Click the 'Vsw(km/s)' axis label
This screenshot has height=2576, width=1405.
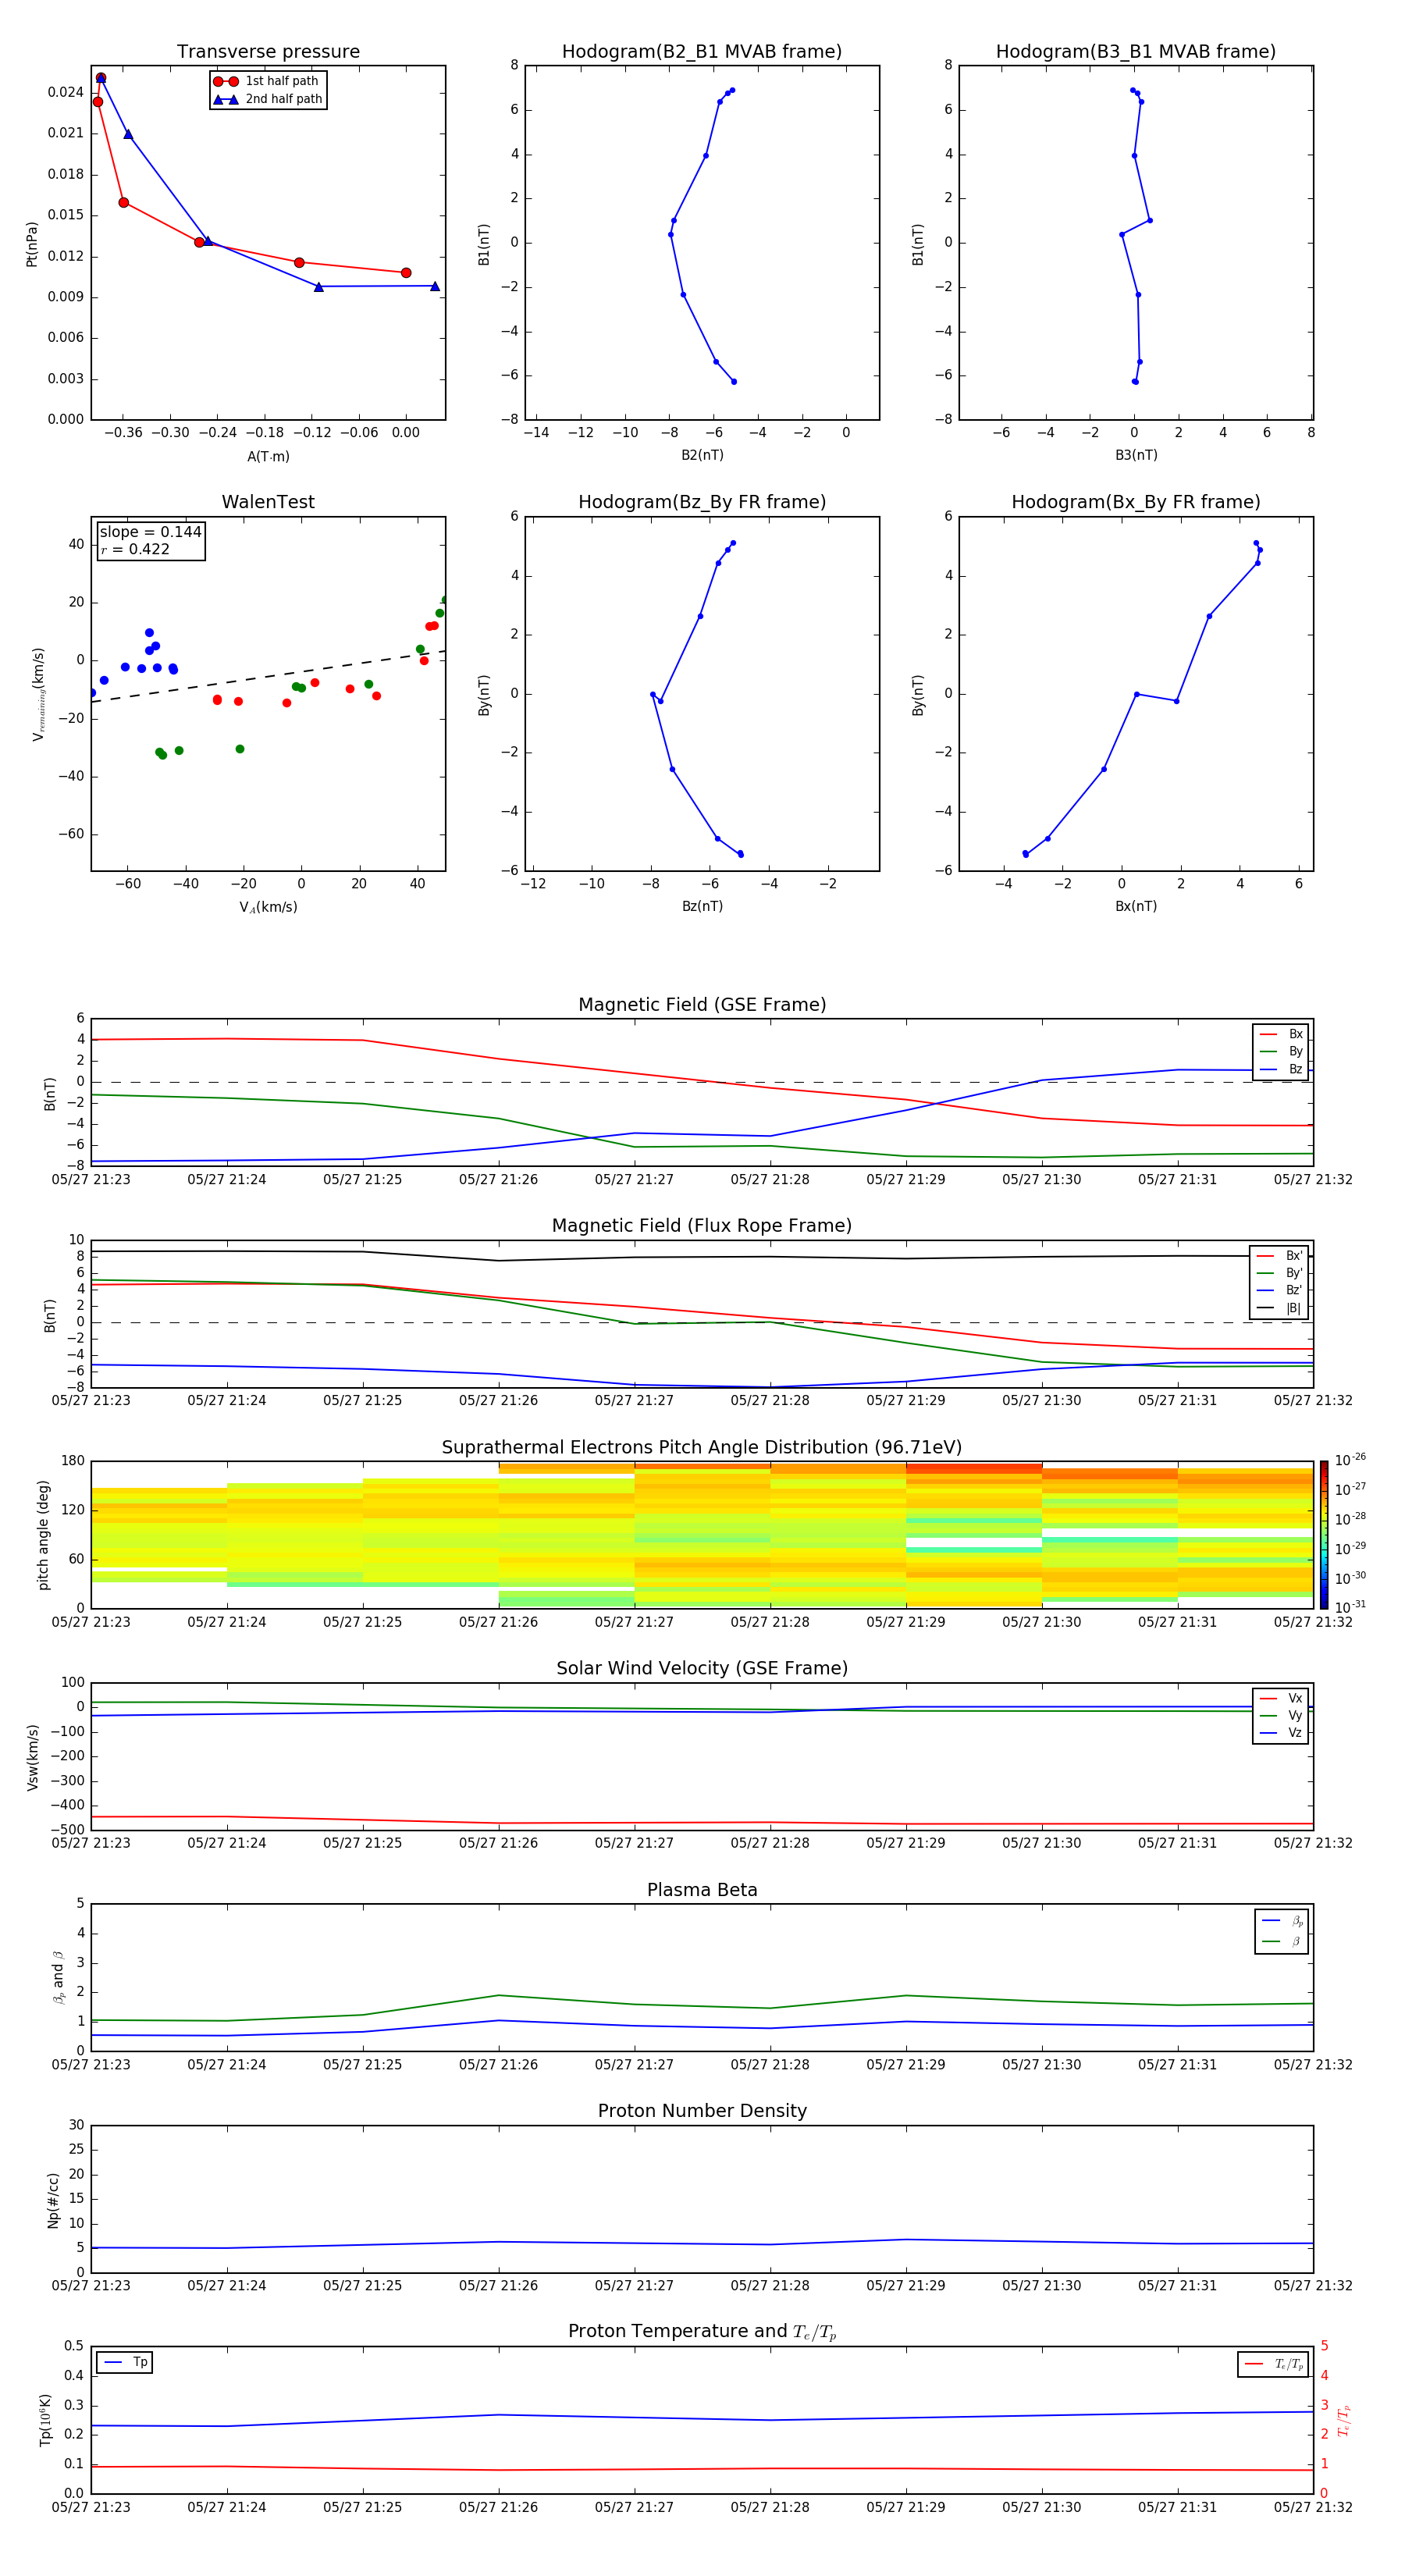[x=32, y=1757]
